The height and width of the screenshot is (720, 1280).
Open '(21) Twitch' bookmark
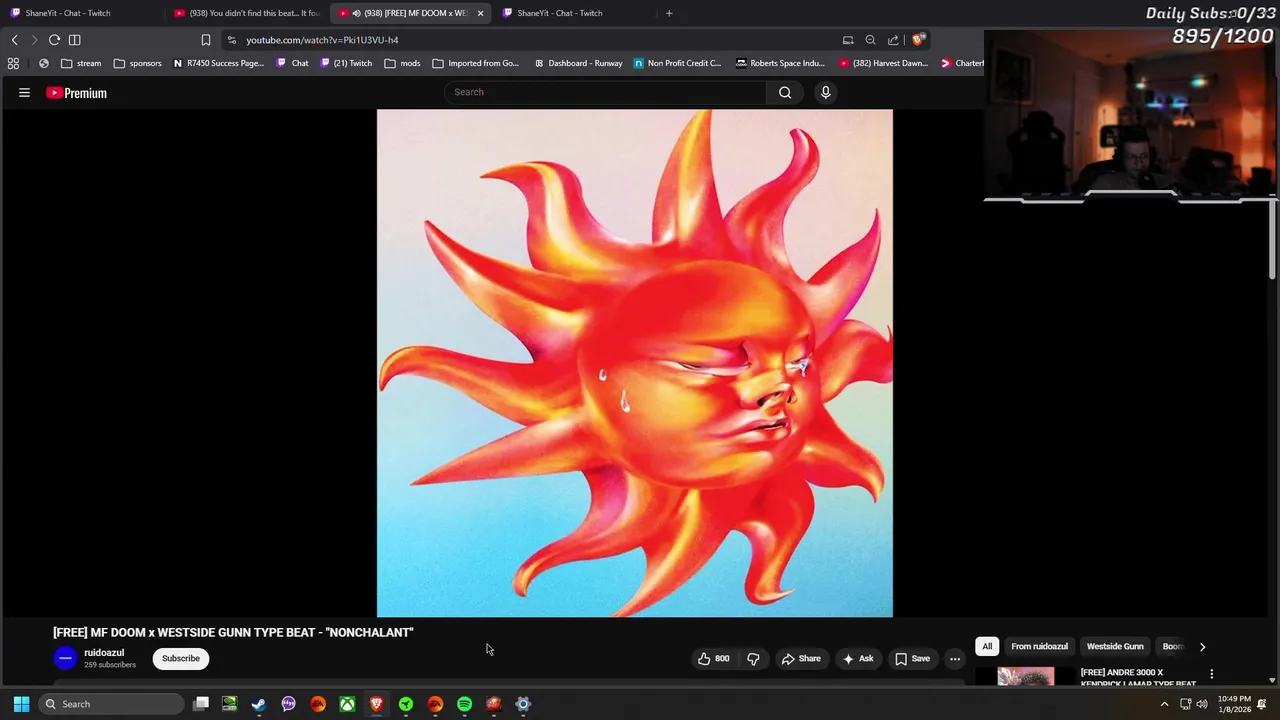(x=346, y=63)
